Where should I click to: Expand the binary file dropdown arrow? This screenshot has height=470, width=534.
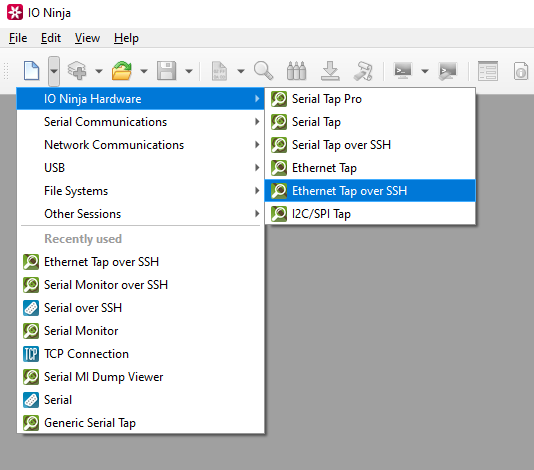241,71
